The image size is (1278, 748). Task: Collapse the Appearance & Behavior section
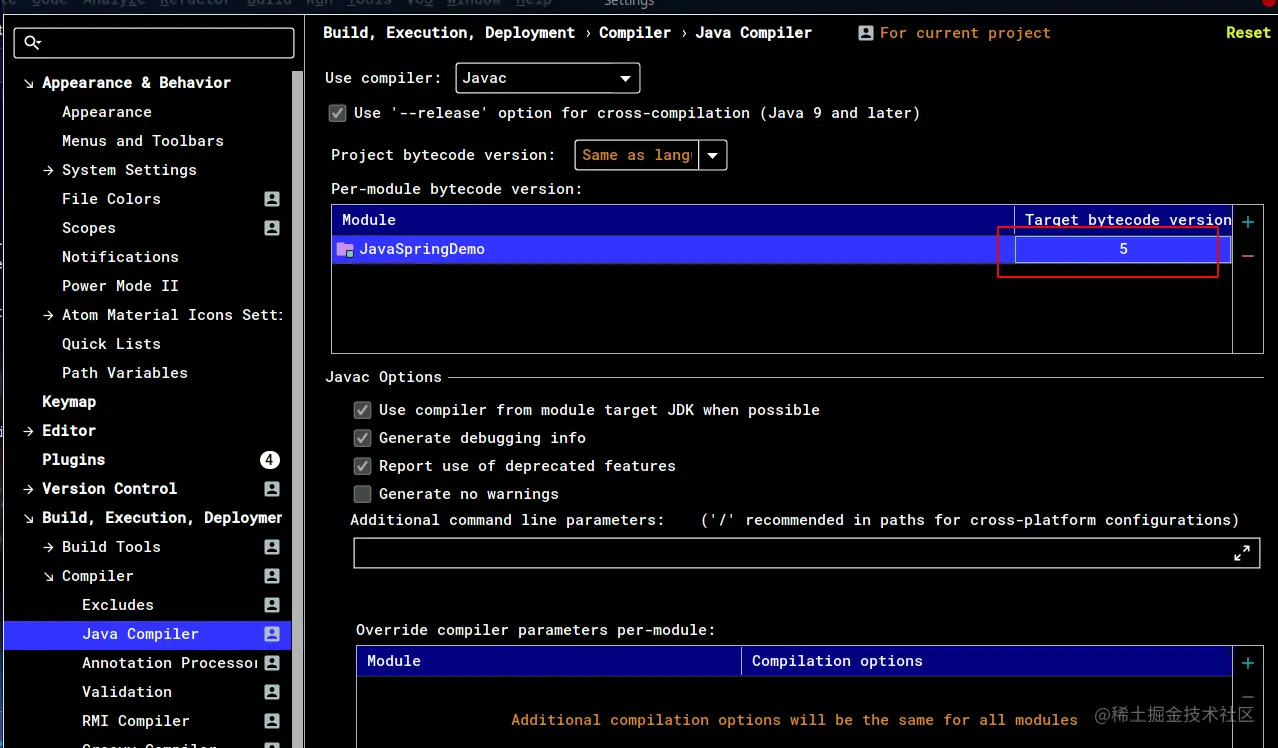pos(28,83)
